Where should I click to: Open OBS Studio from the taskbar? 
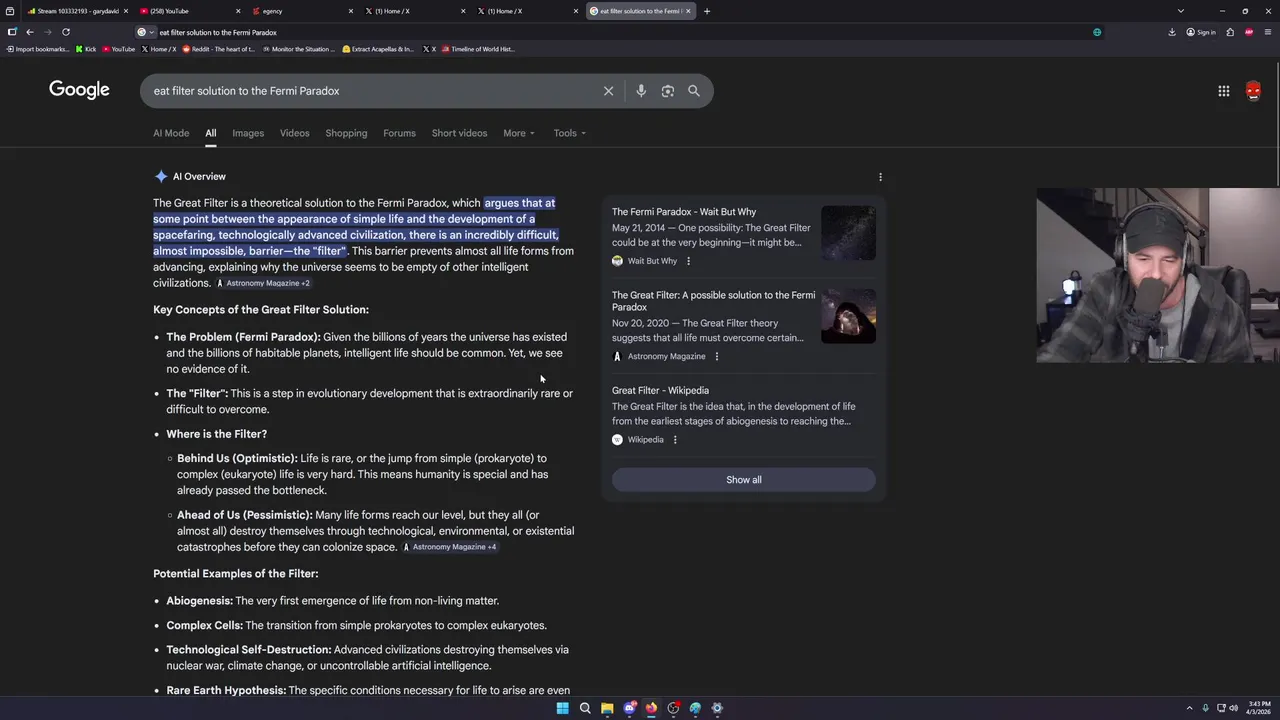click(673, 708)
